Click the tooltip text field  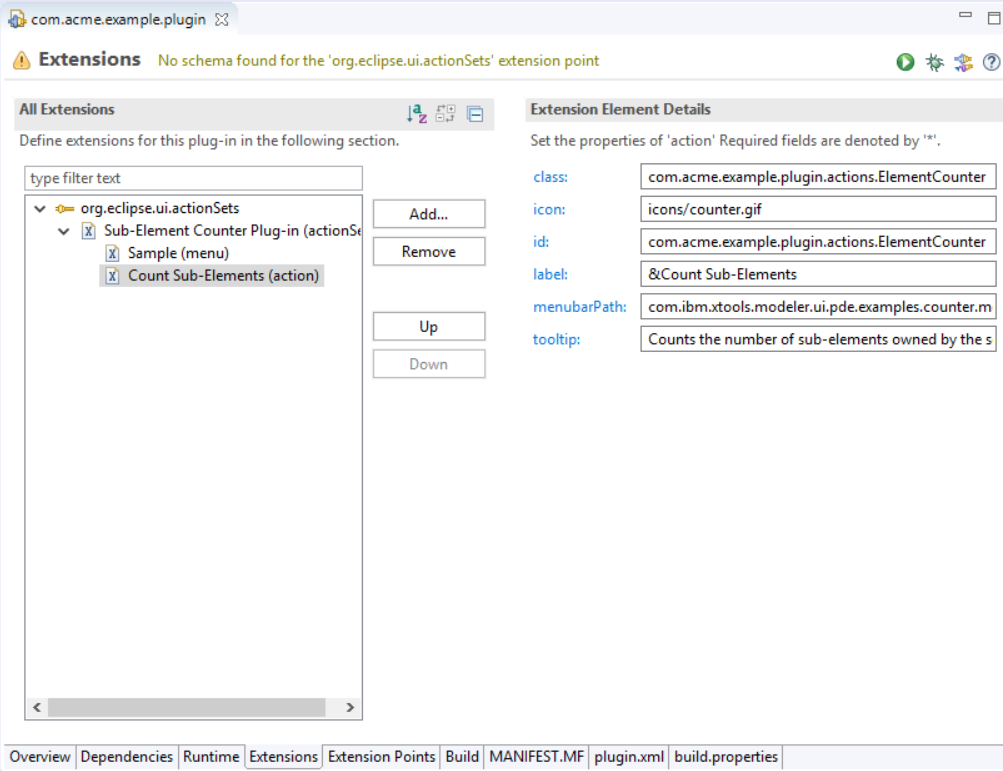818,340
